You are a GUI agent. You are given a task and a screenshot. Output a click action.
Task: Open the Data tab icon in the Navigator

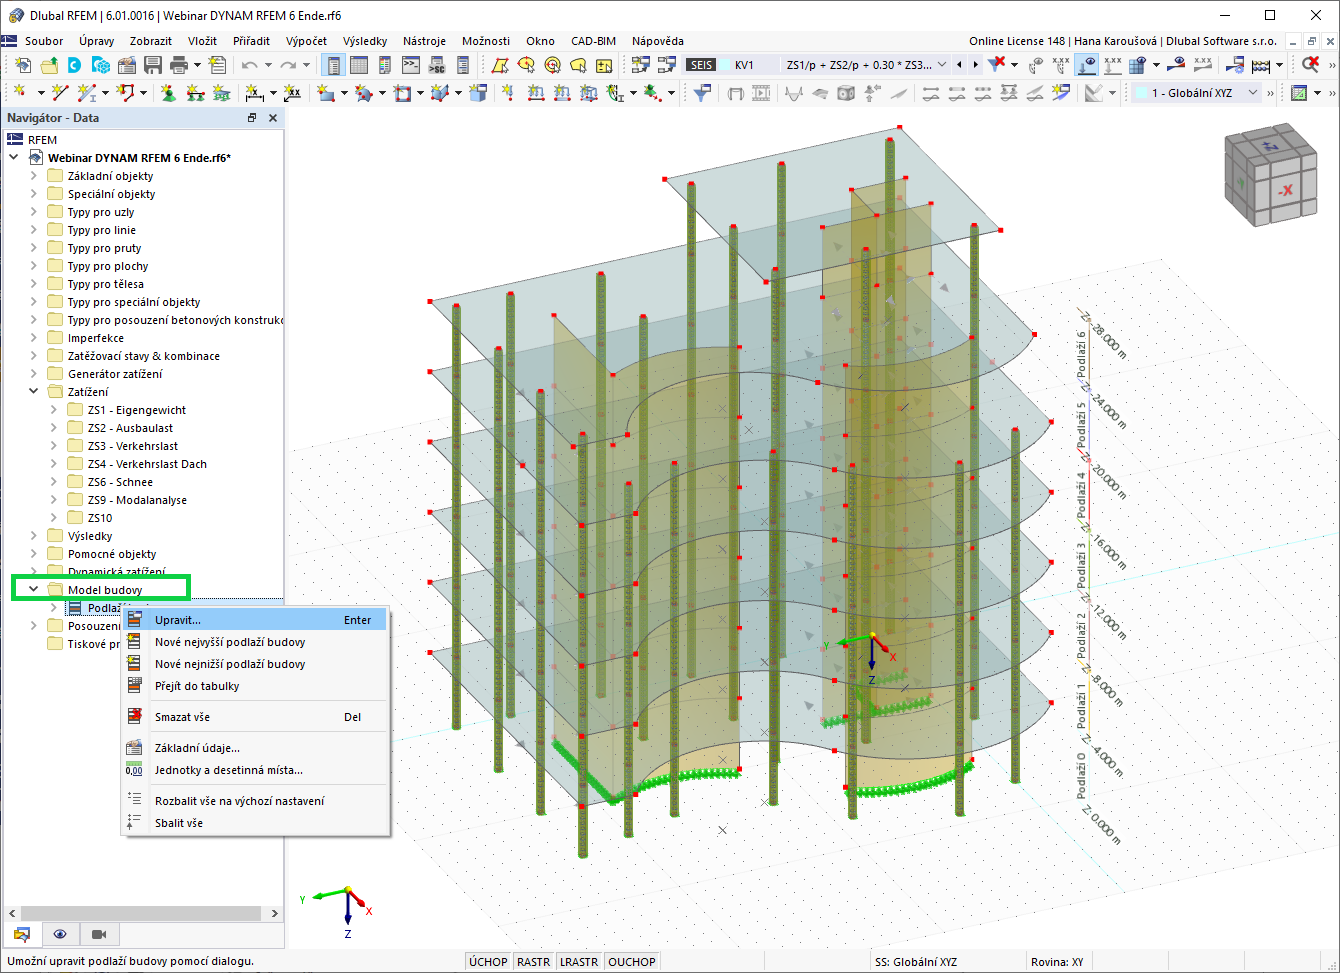21,934
